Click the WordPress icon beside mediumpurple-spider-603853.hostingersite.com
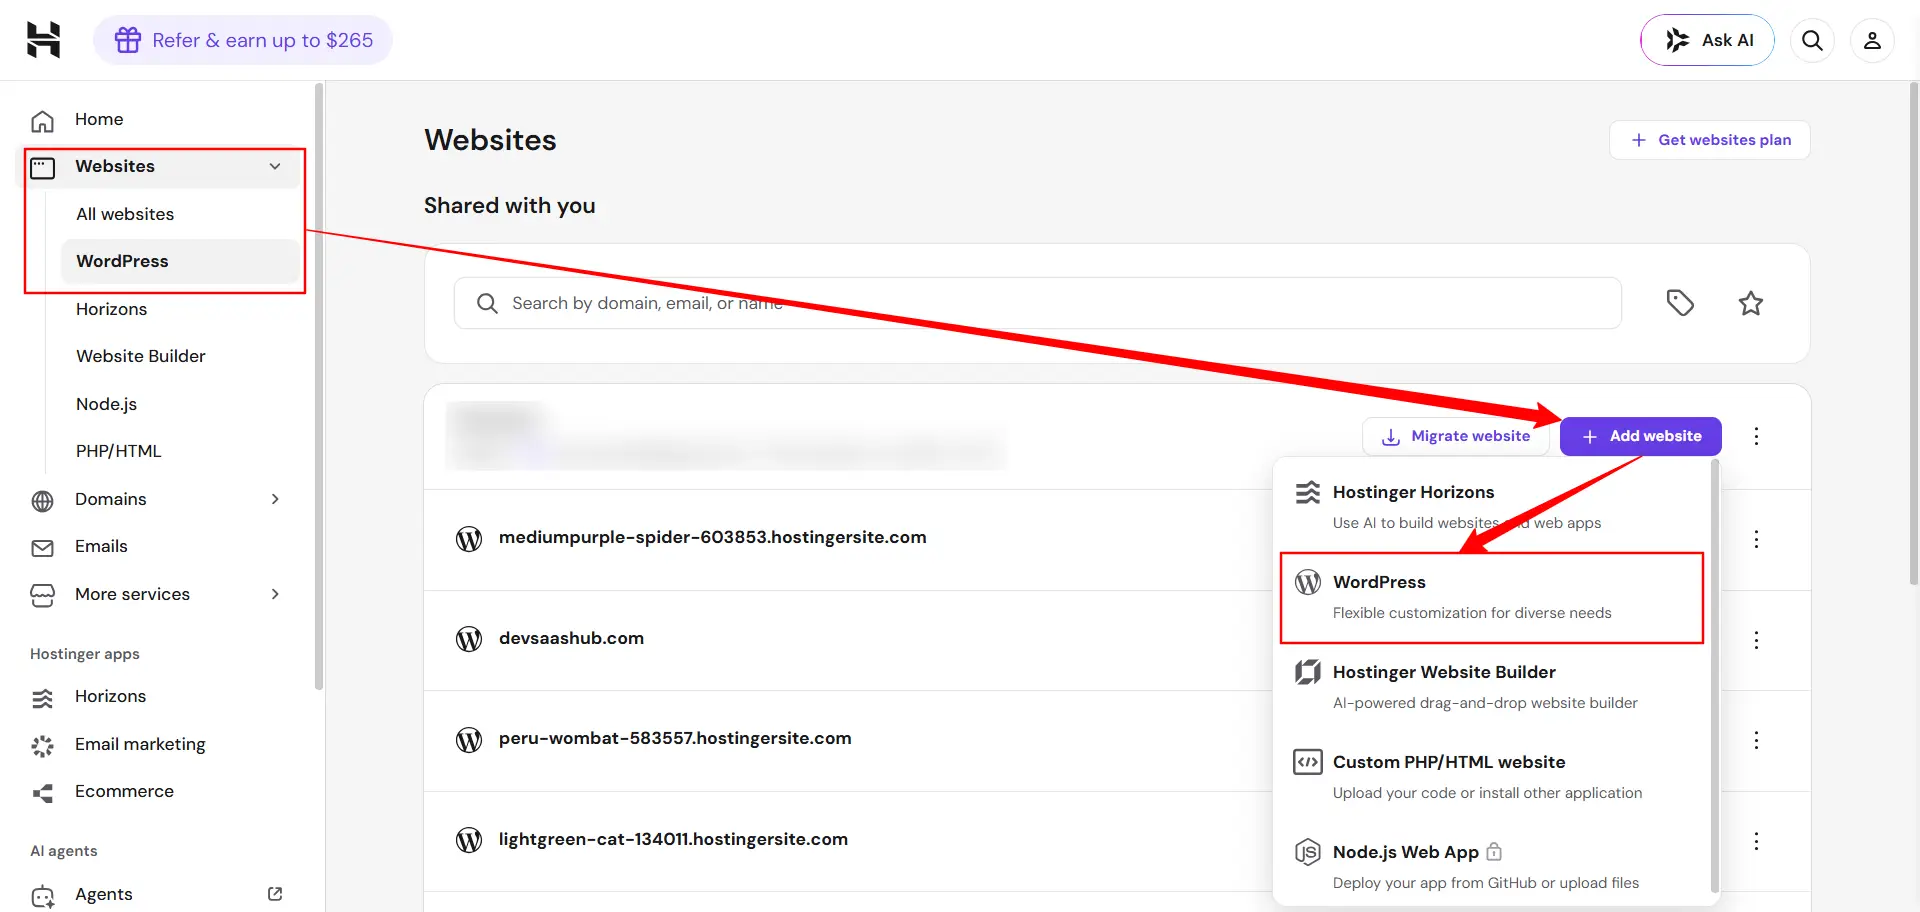Viewport: 1920px width, 912px height. (469, 538)
